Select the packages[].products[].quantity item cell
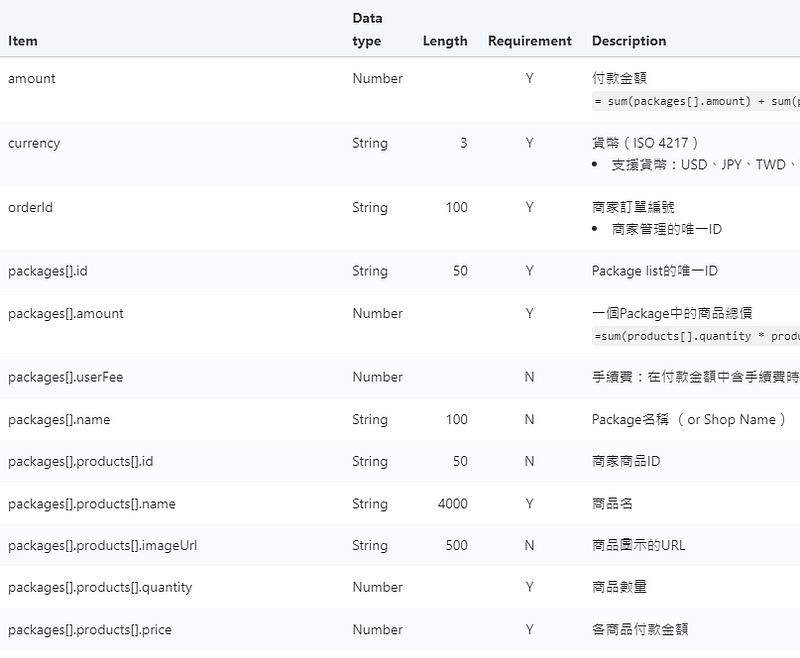The image size is (800, 658). tap(100, 587)
